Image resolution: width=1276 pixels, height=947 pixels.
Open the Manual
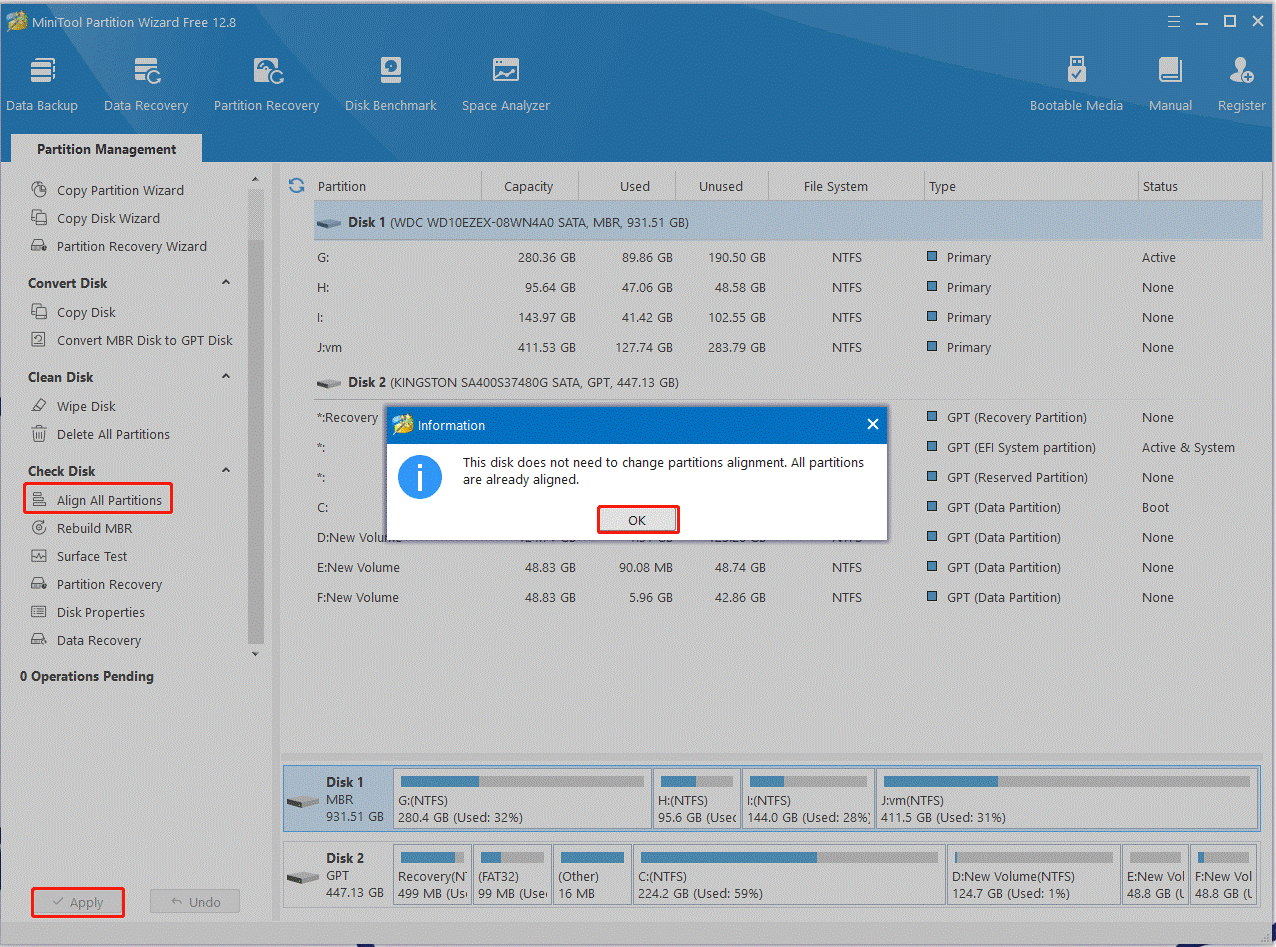pyautogui.click(x=1170, y=84)
